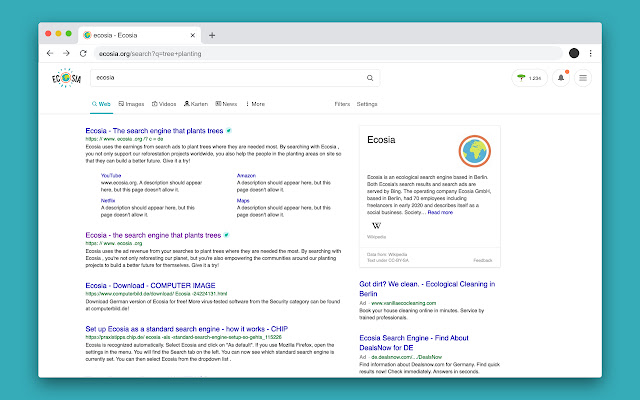Open the Filters options
The width and height of the screenshot is (640, 400).
pyautogui.click(x=342, y=104)
